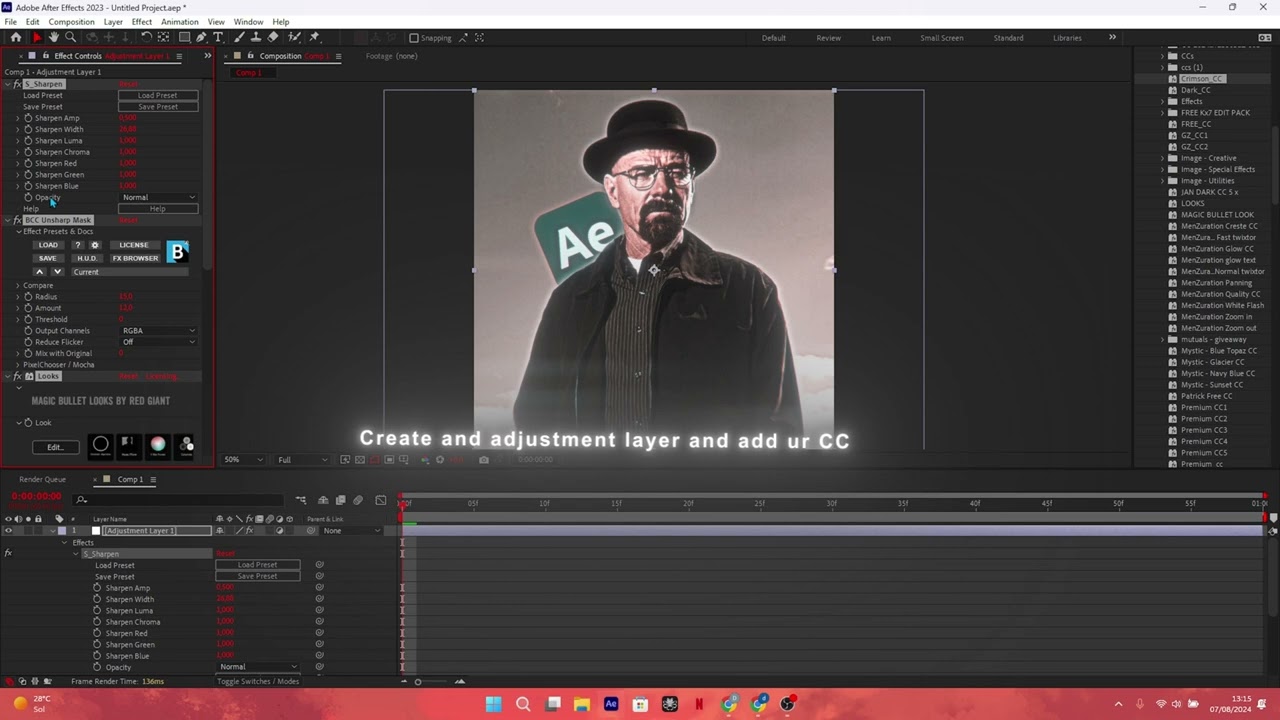Hide Adjustment Layer 1 with eye toggle
This screenshot has width=1280, height=720.
pyautogui.click(x=8, y=531)
